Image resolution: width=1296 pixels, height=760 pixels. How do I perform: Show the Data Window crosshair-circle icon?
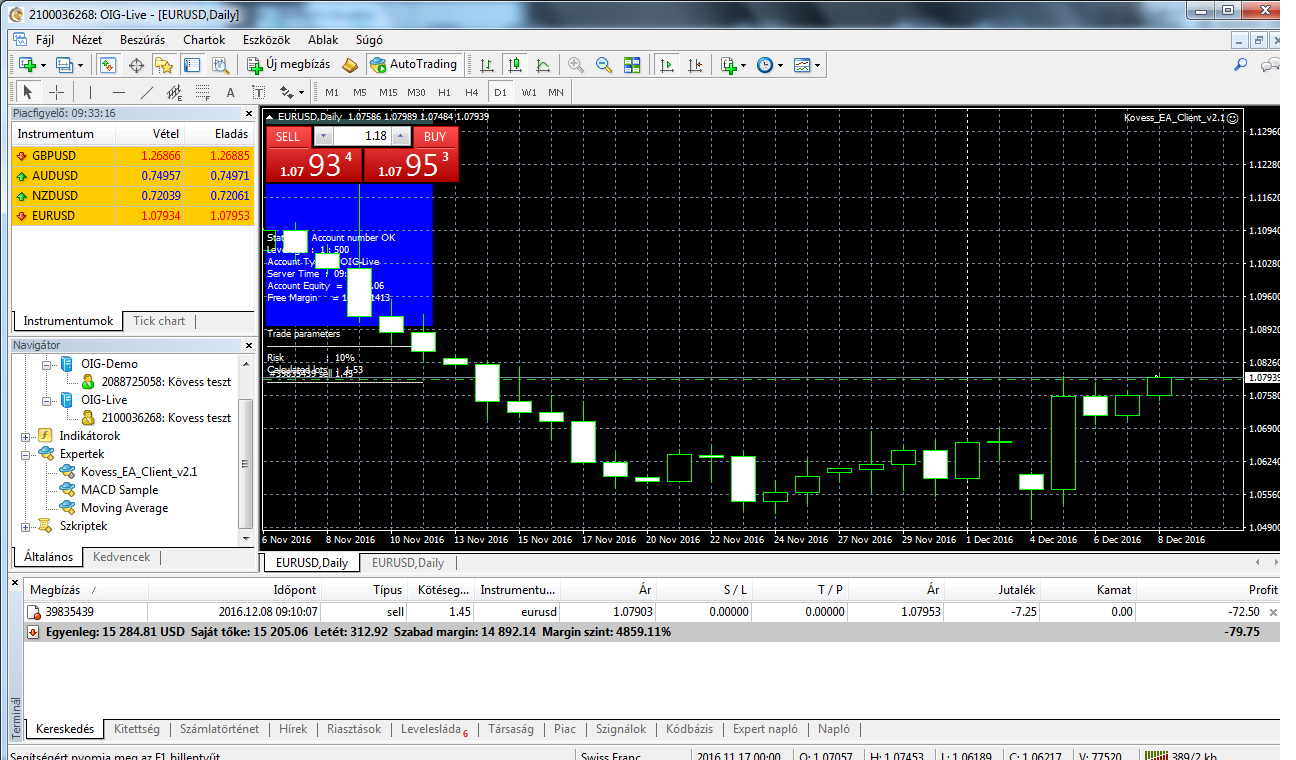[x=136, y=64]
